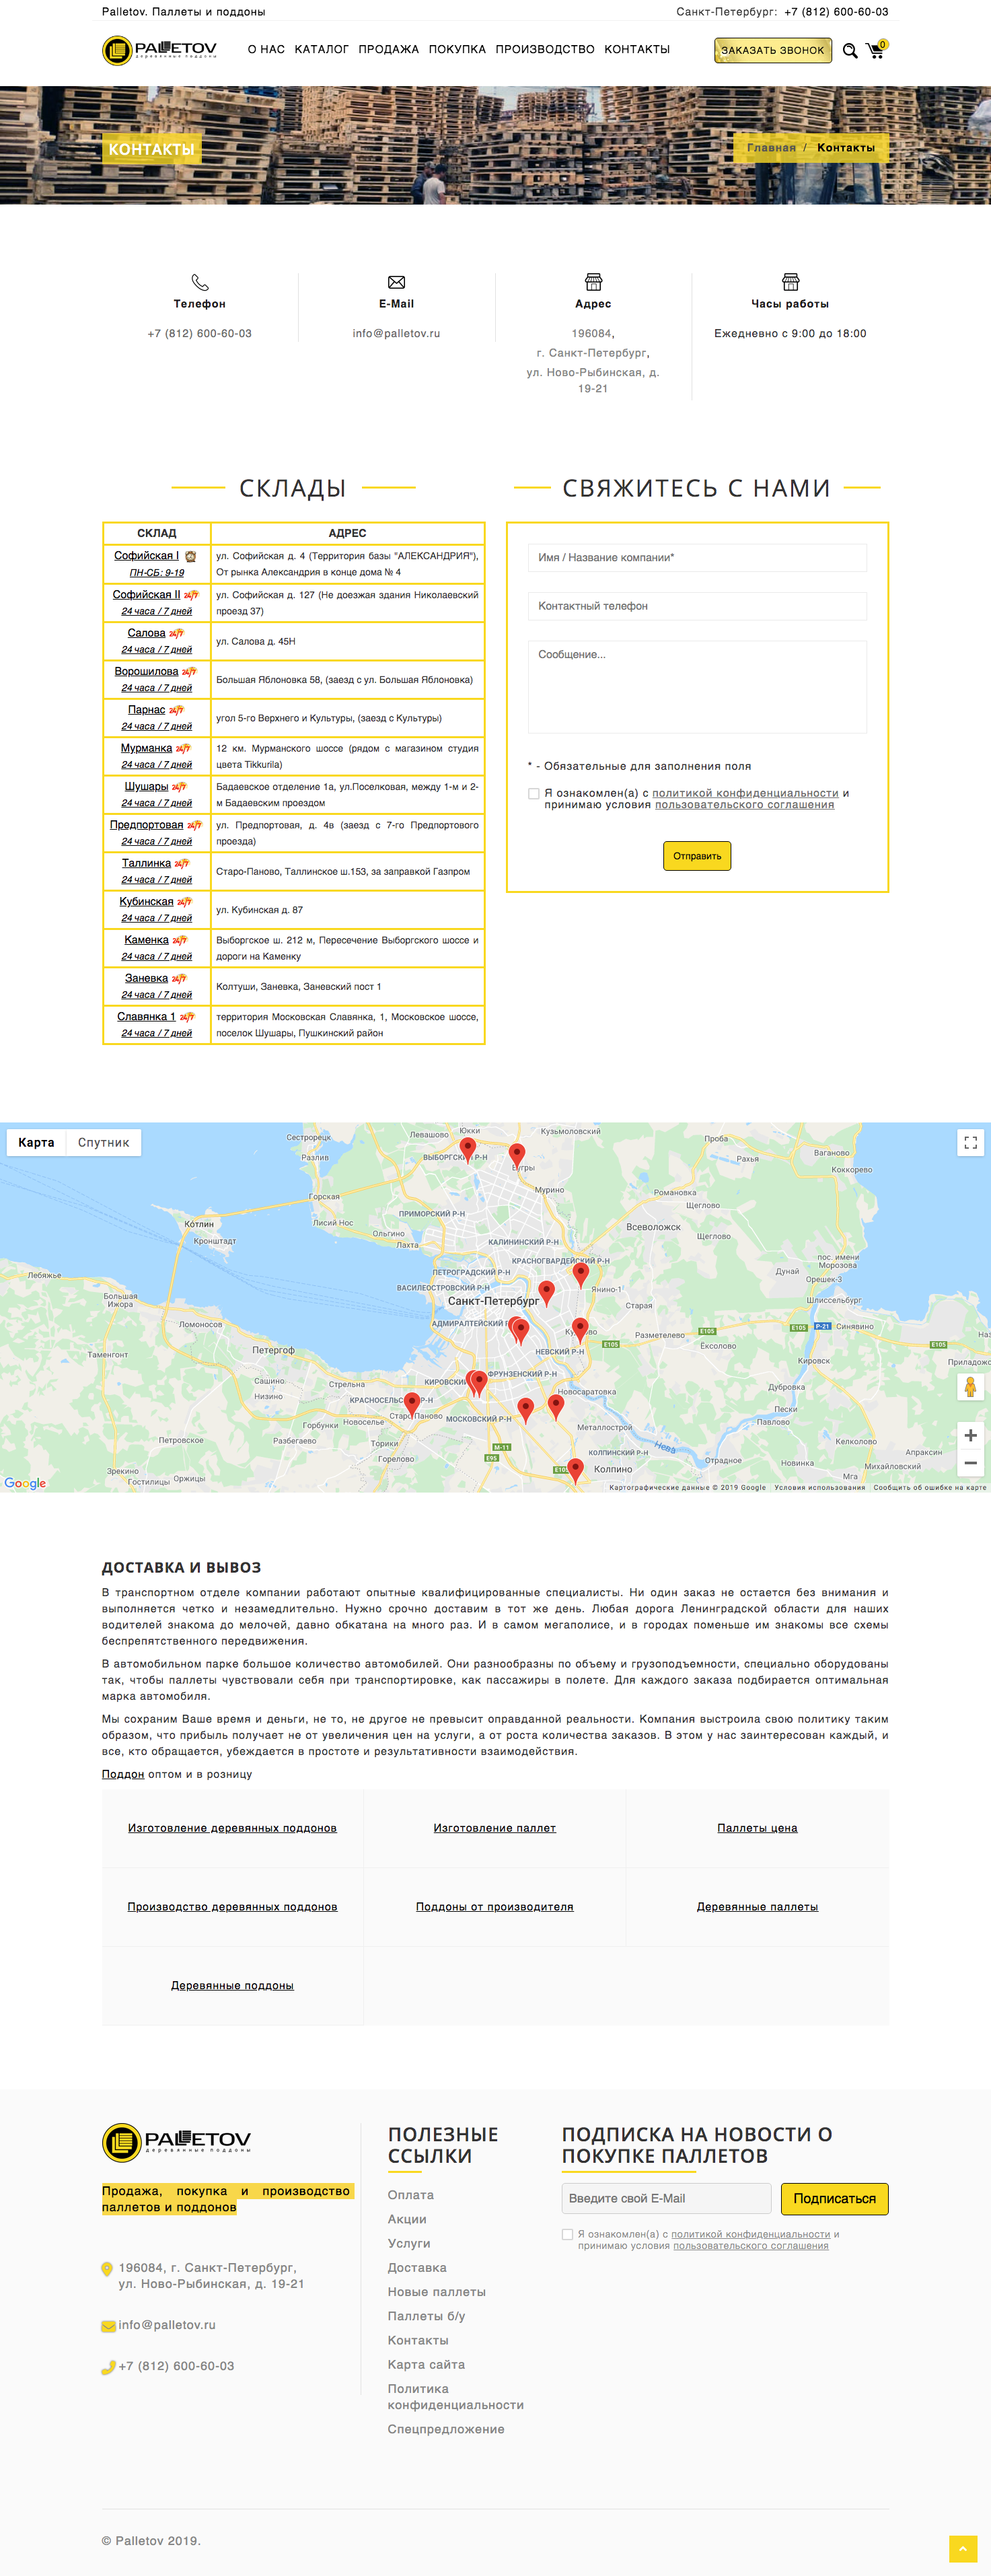Click the map marker near Старо-Паново
The height and width of the screenshot is (2576, 991).
[x=411, y=1404]
